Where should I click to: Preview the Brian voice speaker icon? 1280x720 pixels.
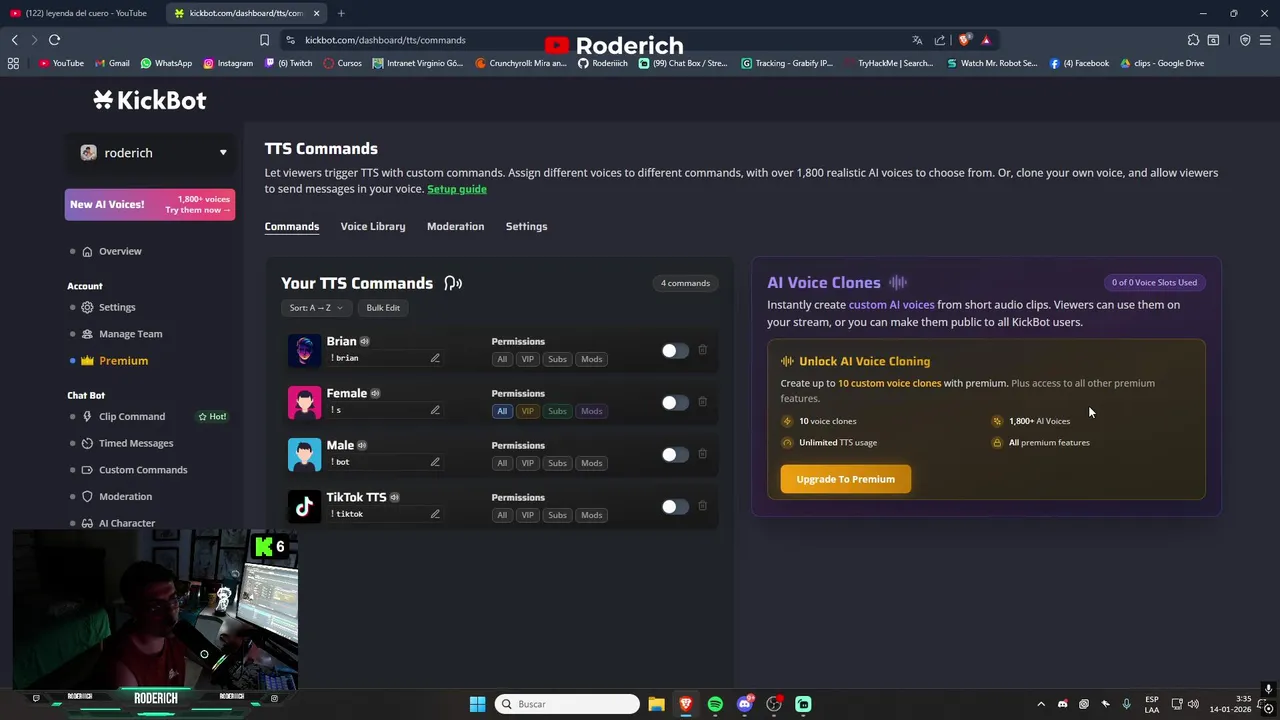pyautogui.click(x=365, y=341)
